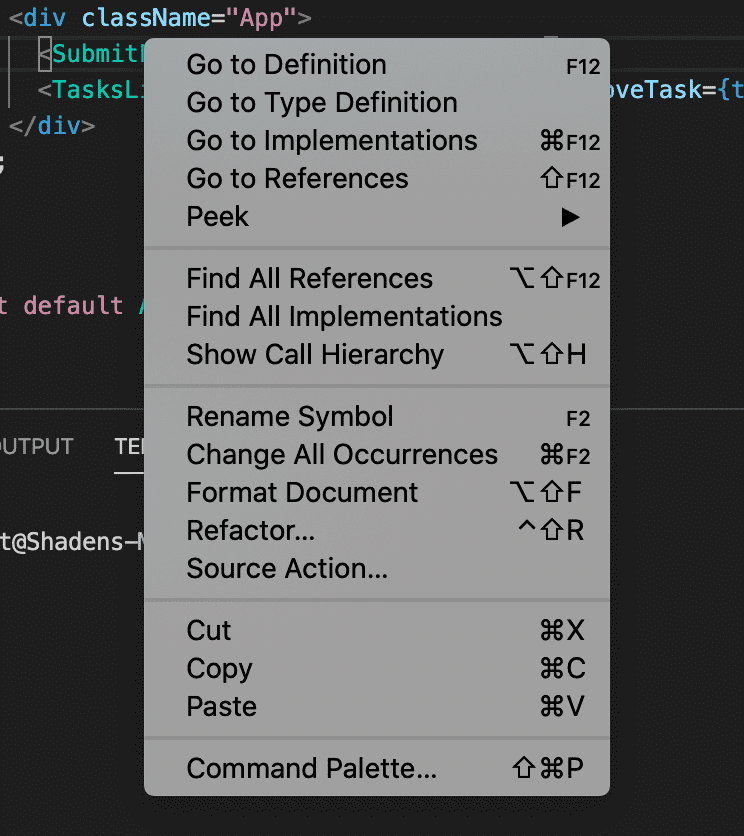The height and width of the screenshot is (836, 744).
Task: Choose Find All References
Action: 309,279
